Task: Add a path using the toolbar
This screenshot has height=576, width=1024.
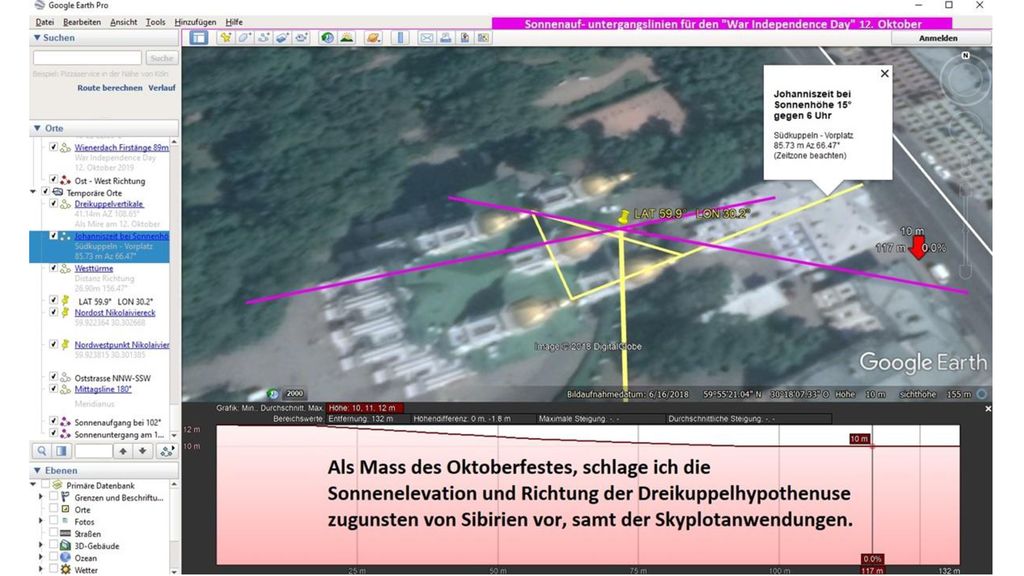Action: (263, 38)
